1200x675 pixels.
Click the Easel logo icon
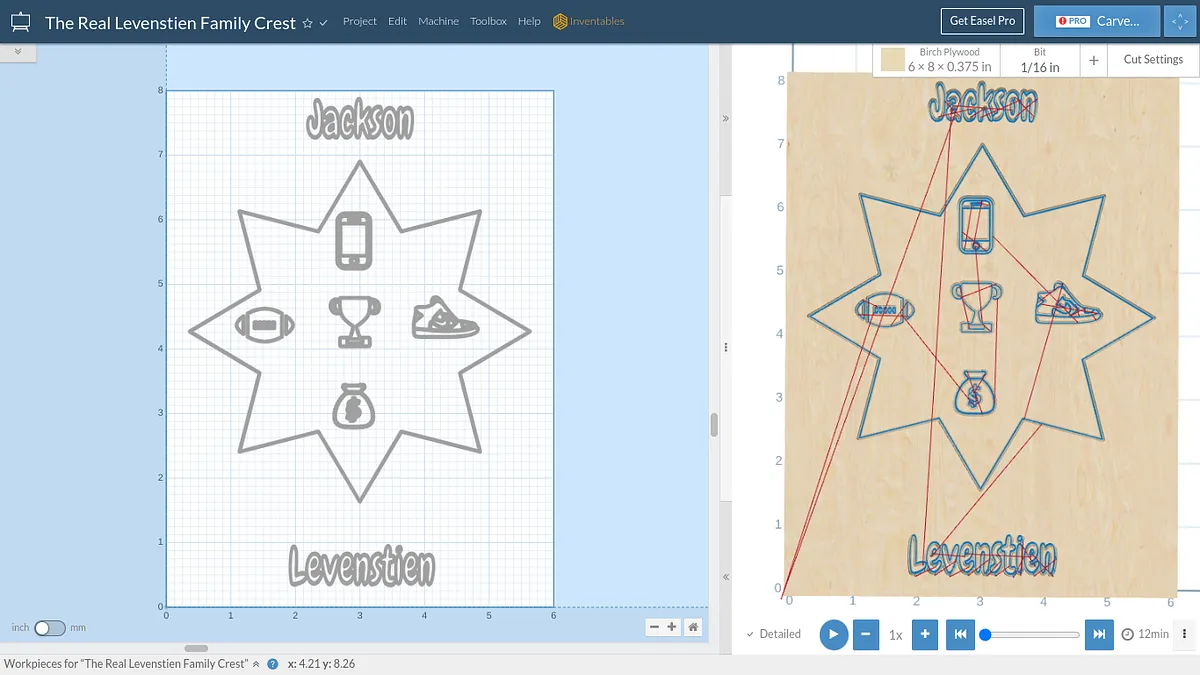[20, 21]
